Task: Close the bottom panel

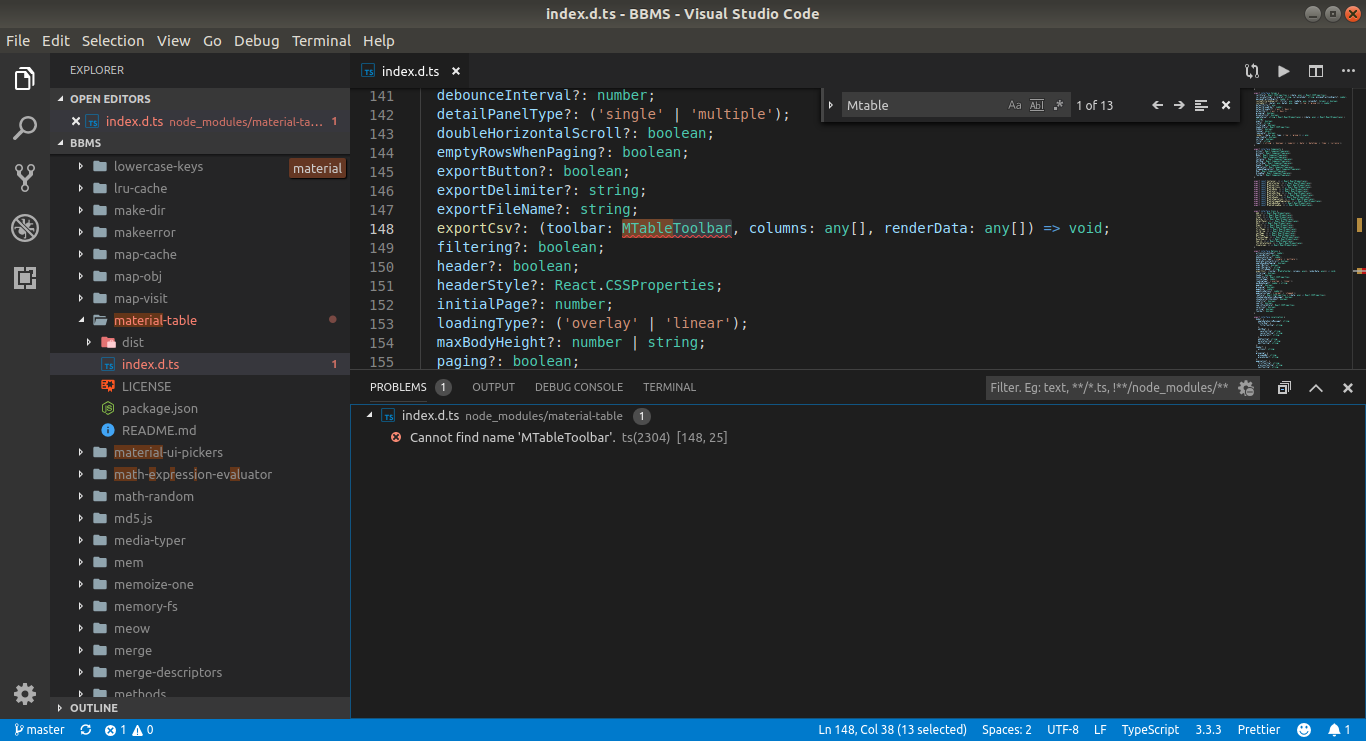Action: click(1348, 388)
